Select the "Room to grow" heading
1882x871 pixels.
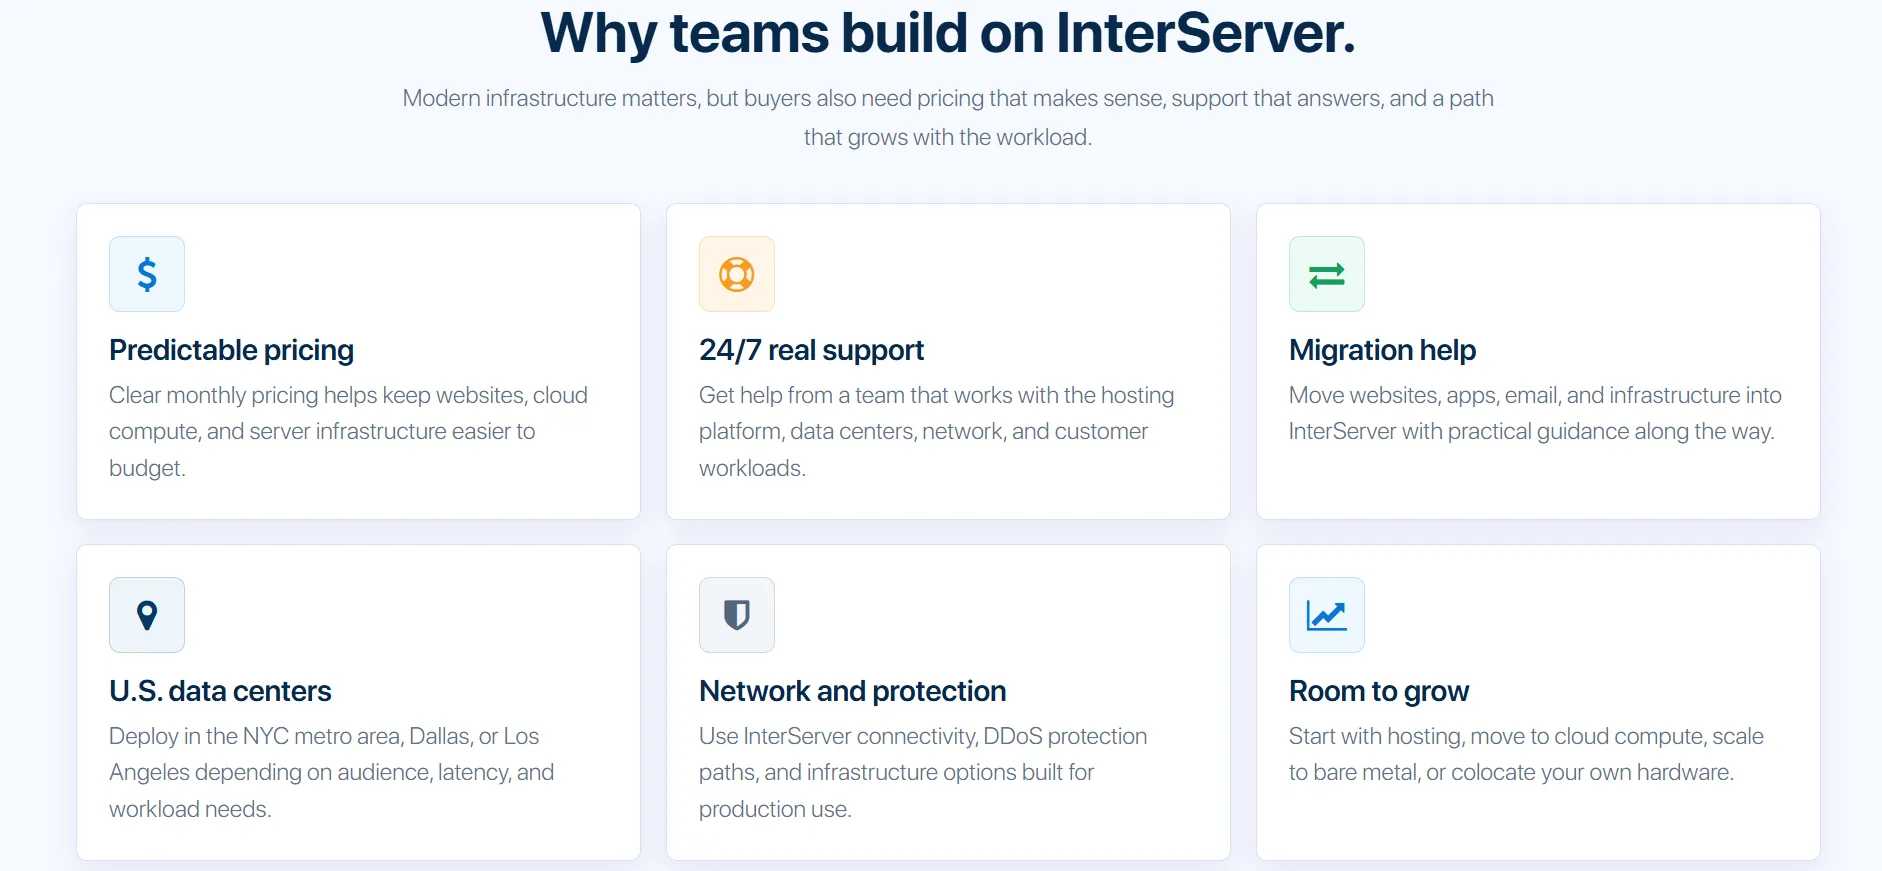click(1379, 691)
